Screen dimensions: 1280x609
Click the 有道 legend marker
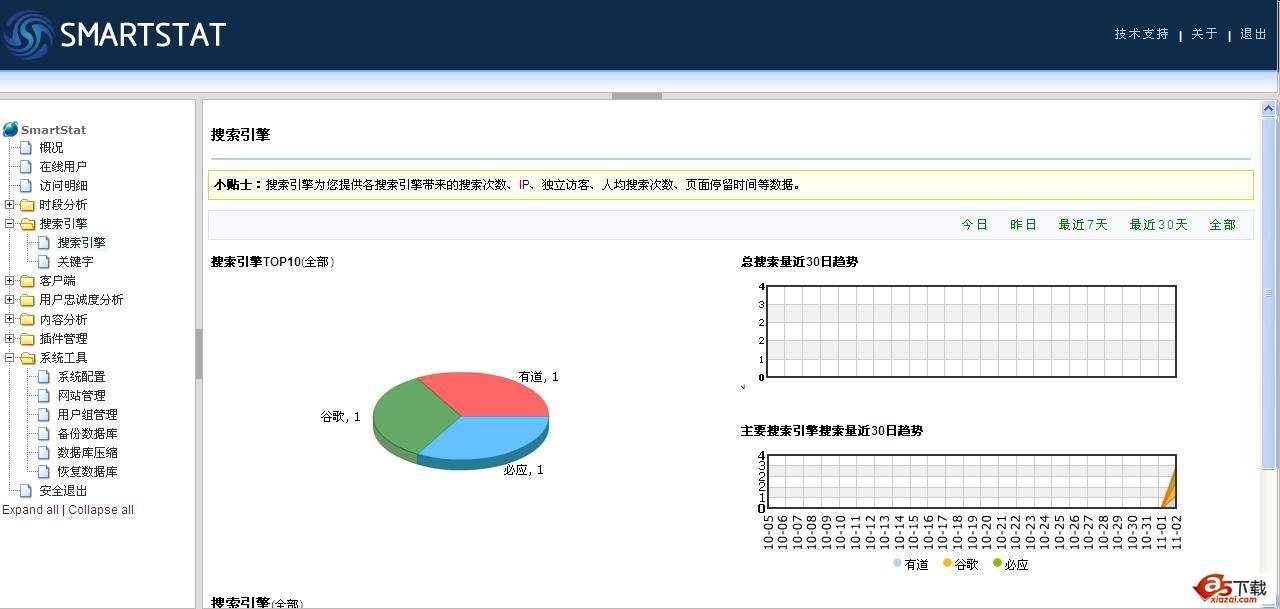[x=897, y=563]
